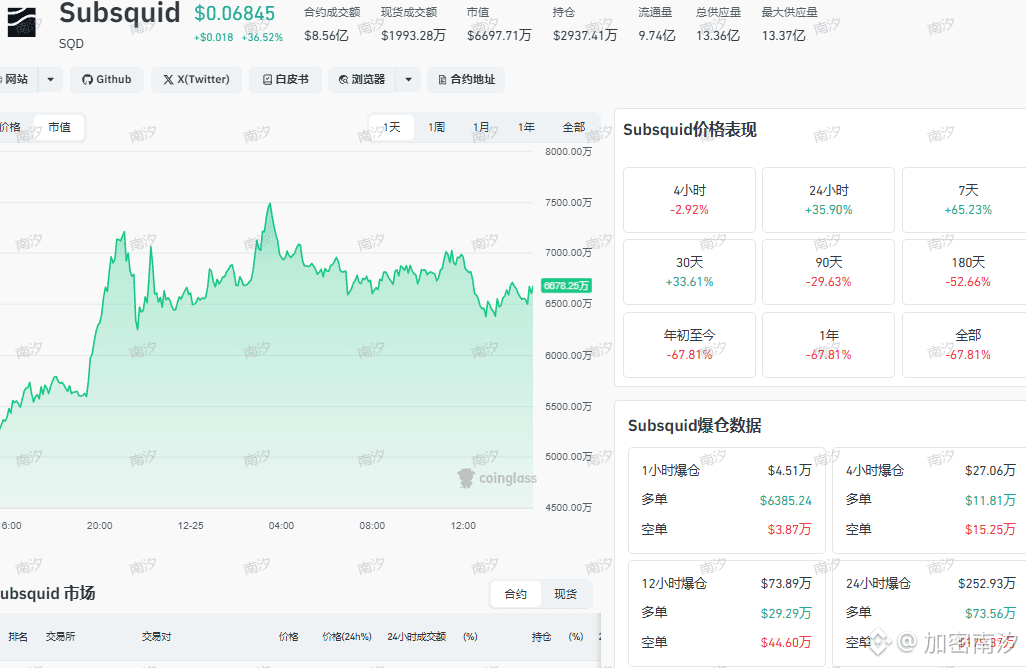Viewport: 1026px width, 668px height.
Task: Switch market table to 合约 tab
Action: (x=516, y=594)
